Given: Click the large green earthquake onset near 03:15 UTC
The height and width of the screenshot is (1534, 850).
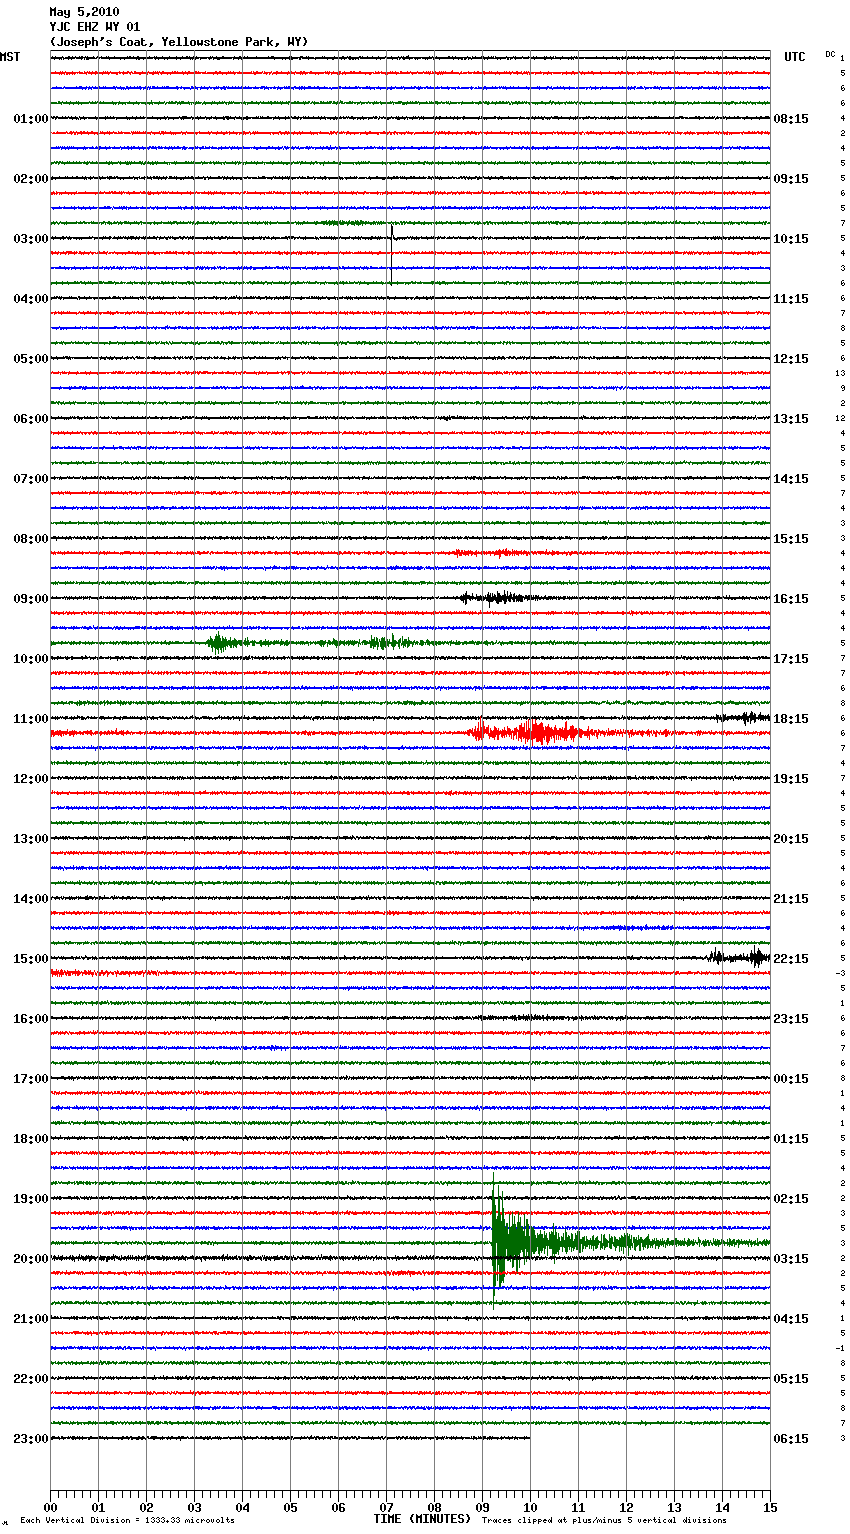Looking at the screenshot, I should click(x=496, y=1242).
